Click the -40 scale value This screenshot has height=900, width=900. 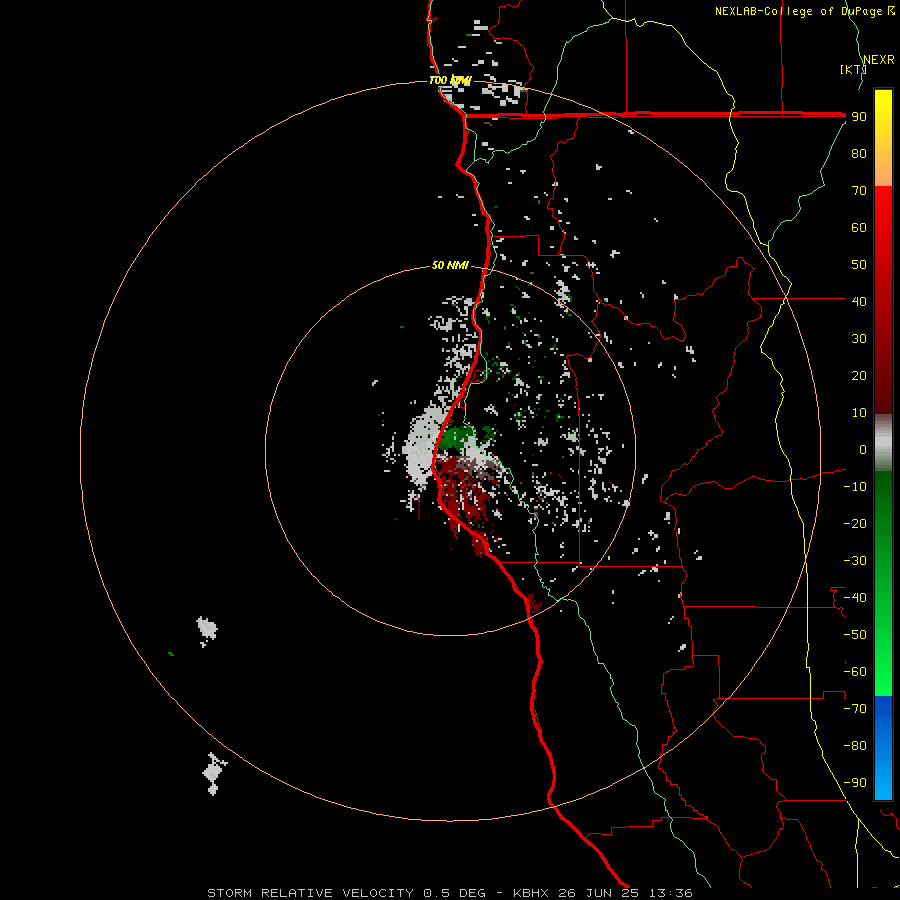coord(855,598)
